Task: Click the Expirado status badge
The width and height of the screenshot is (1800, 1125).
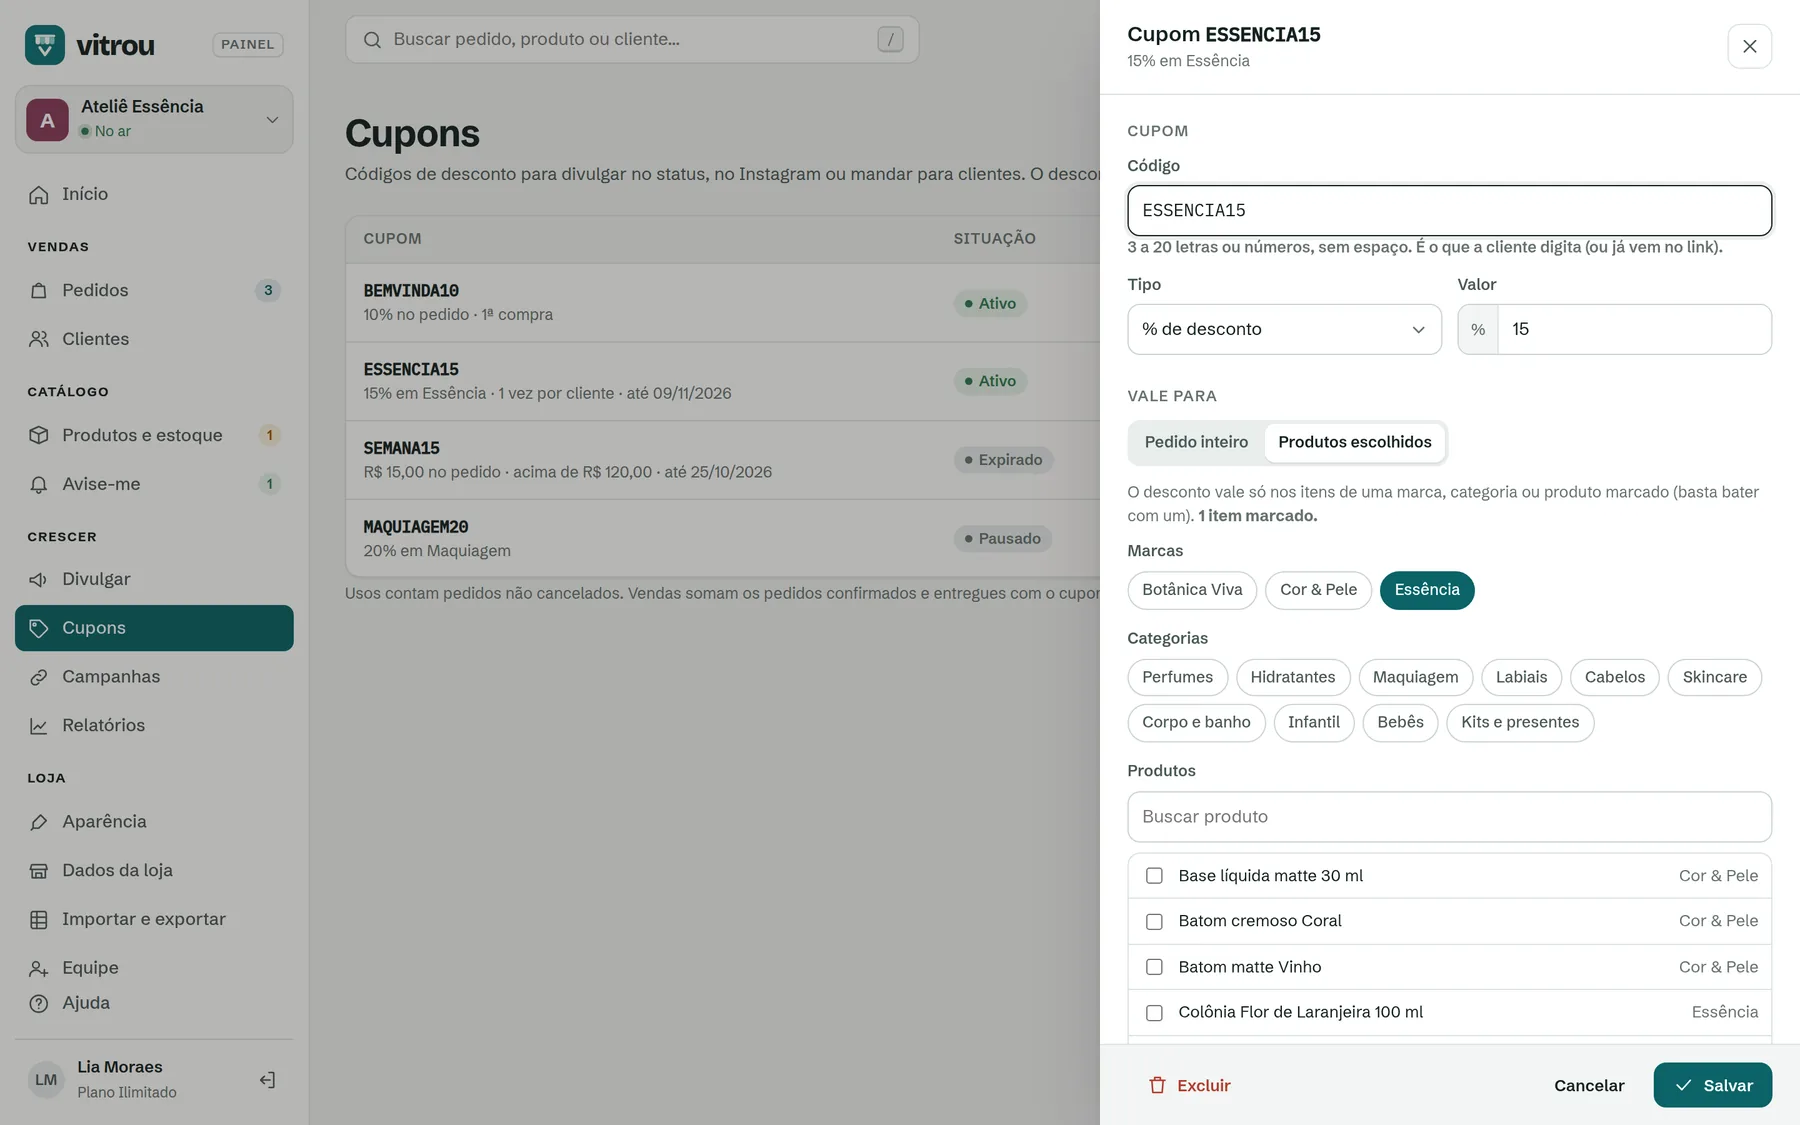Action: (1003, 460)
